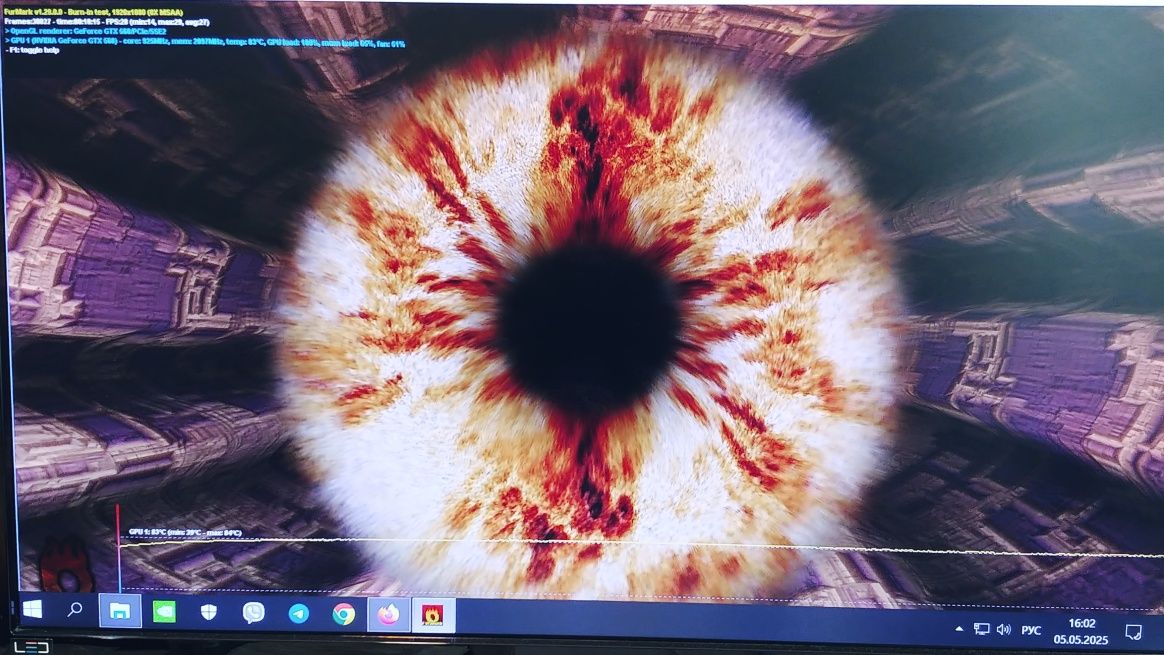Open File Explorer from the taskbar
This screenshot has width=1164, height=655.
(x=120, y=611)
